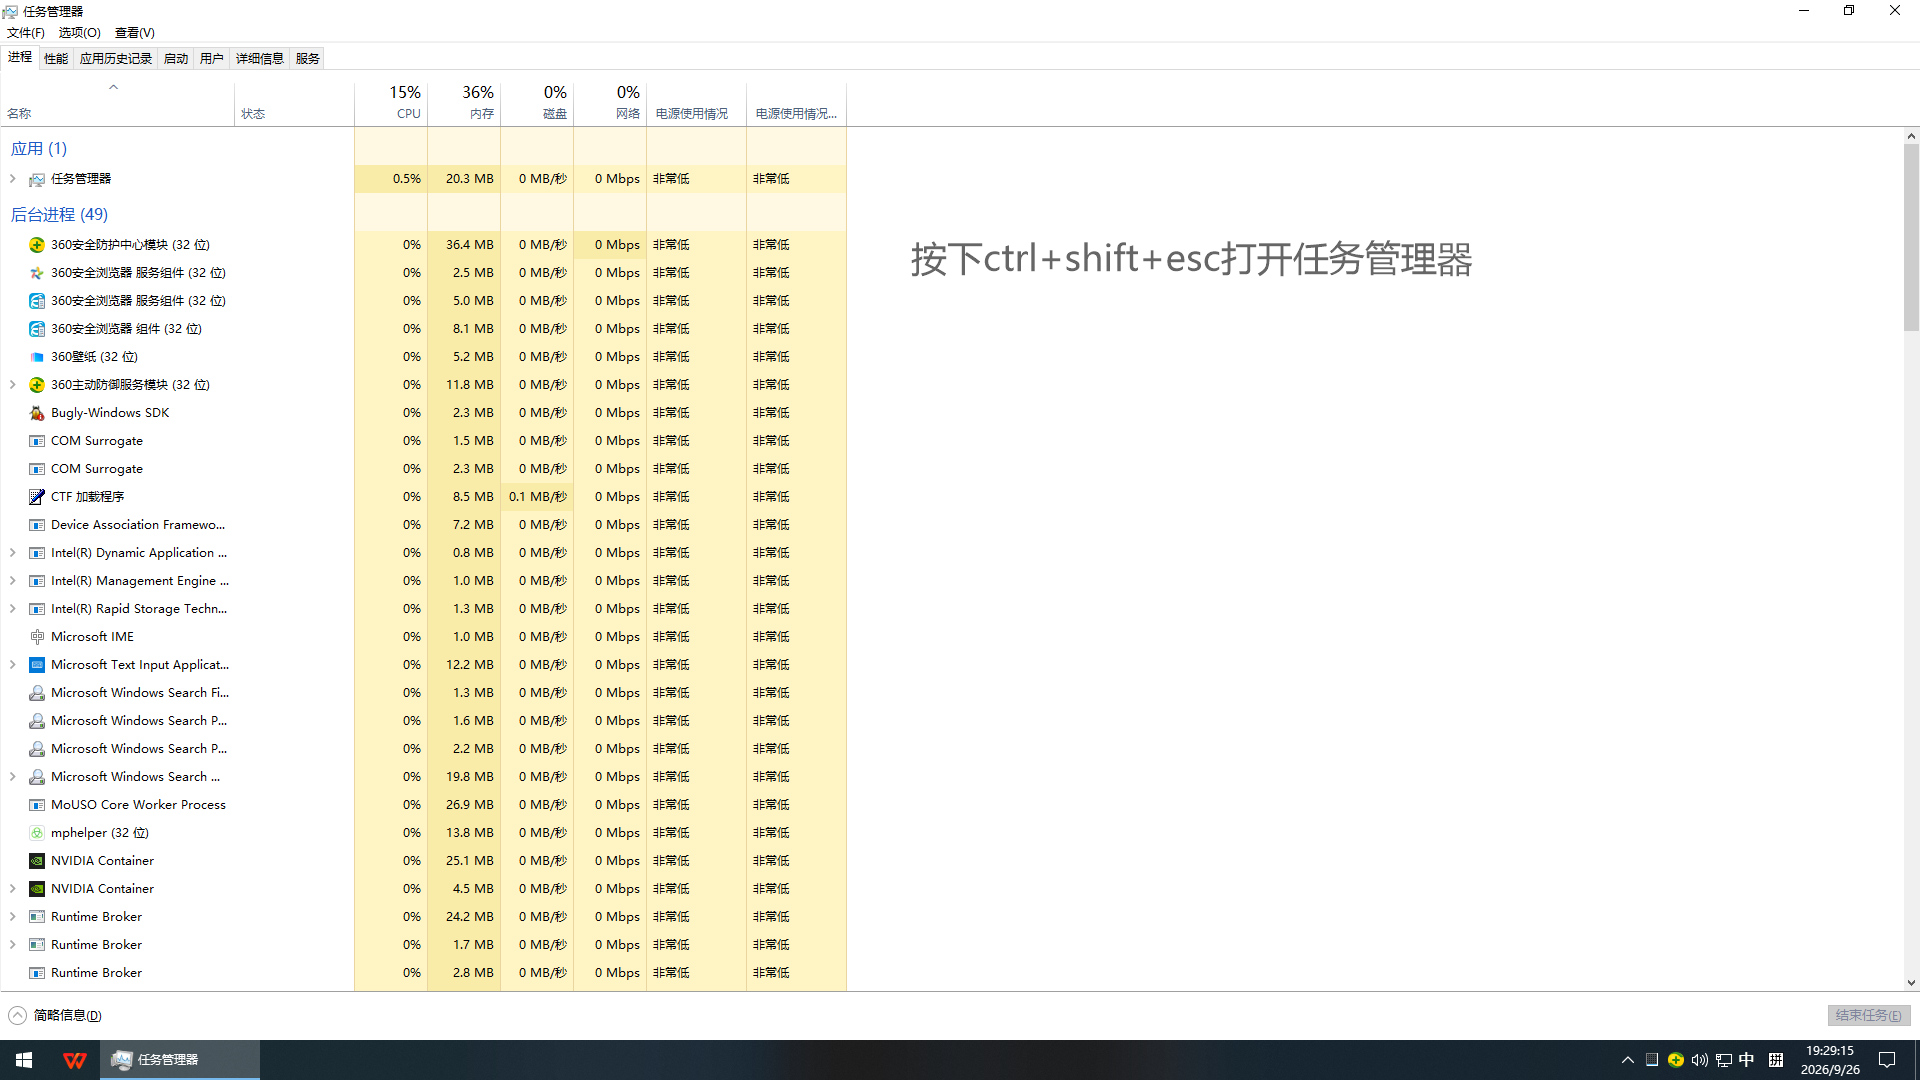The width and height of the screenshot is (1920, 1080).
Task: Open the volume control in system tray
Action: click(x=1700, y=1060)
